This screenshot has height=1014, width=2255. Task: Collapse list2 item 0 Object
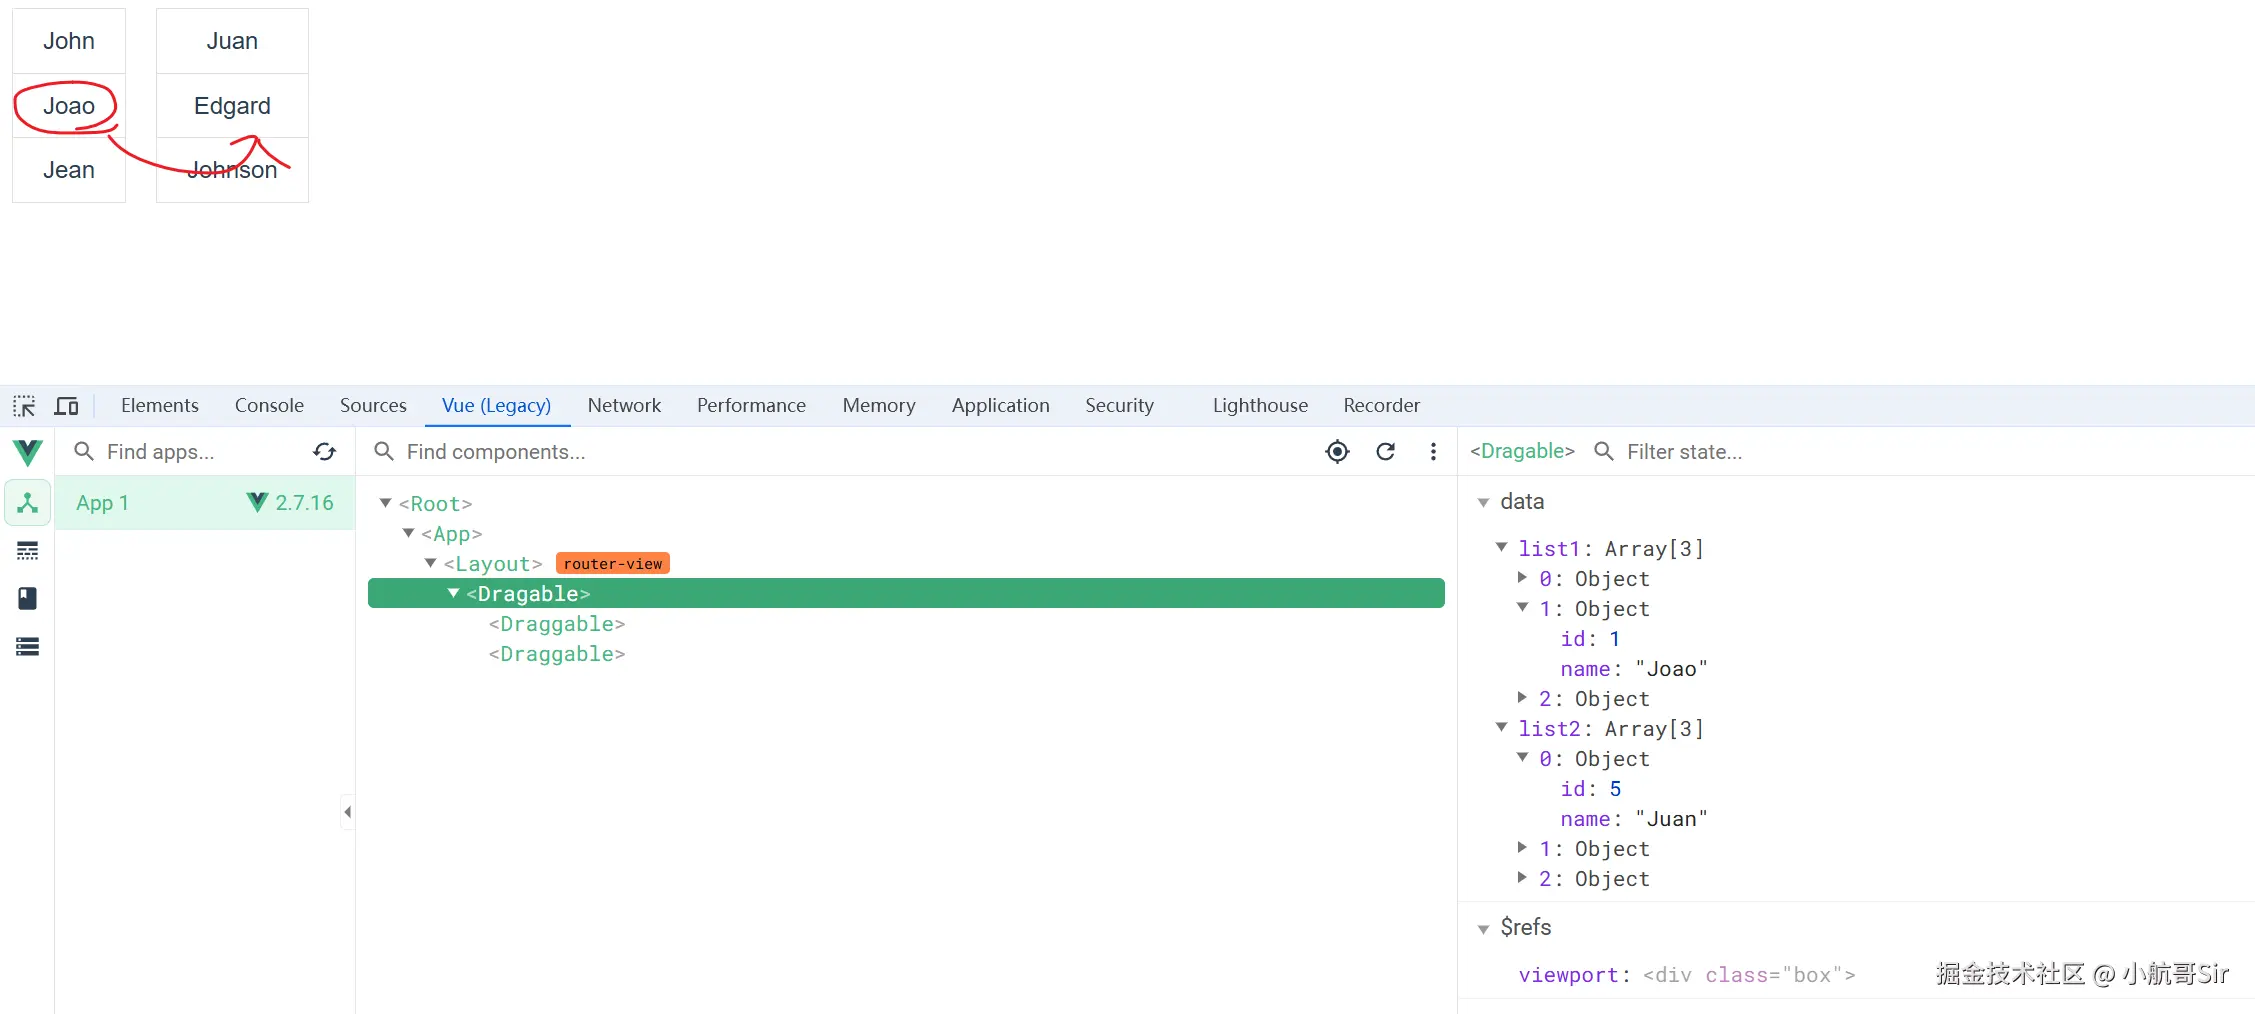tap(1522, 757)
